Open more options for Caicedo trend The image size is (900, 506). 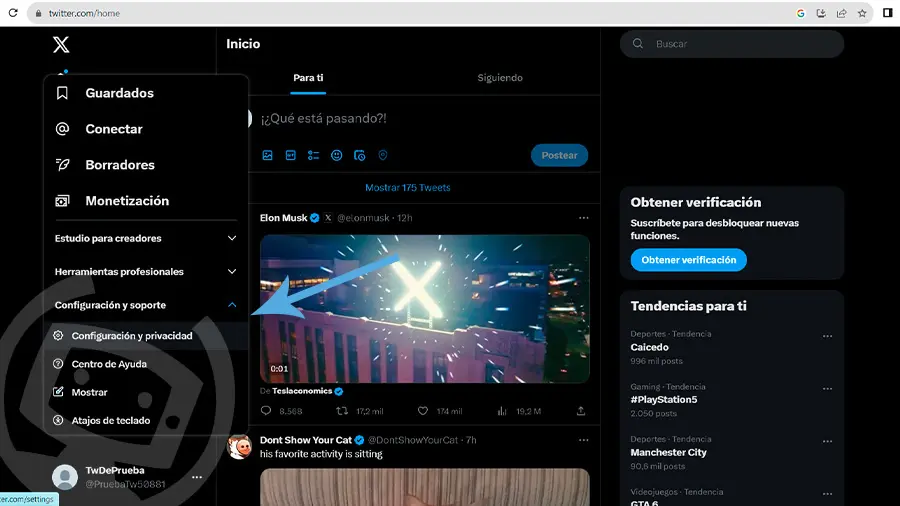[827, 336]
